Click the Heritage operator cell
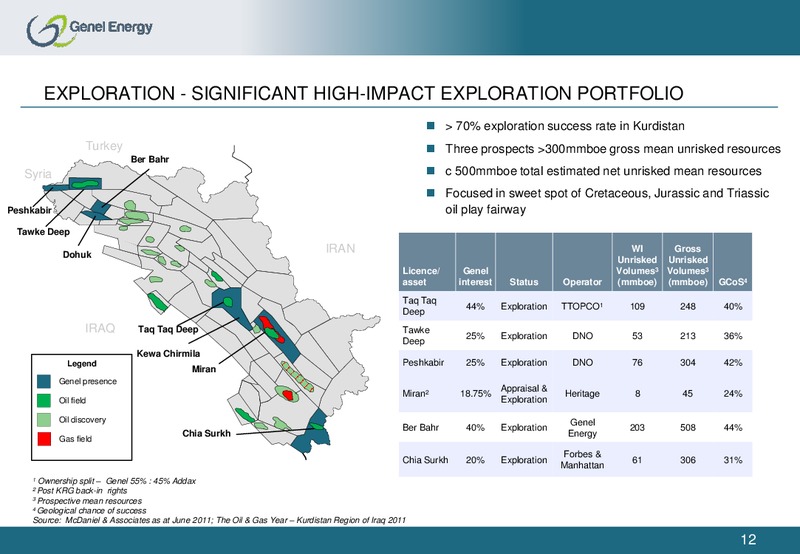 pos(582,394)
